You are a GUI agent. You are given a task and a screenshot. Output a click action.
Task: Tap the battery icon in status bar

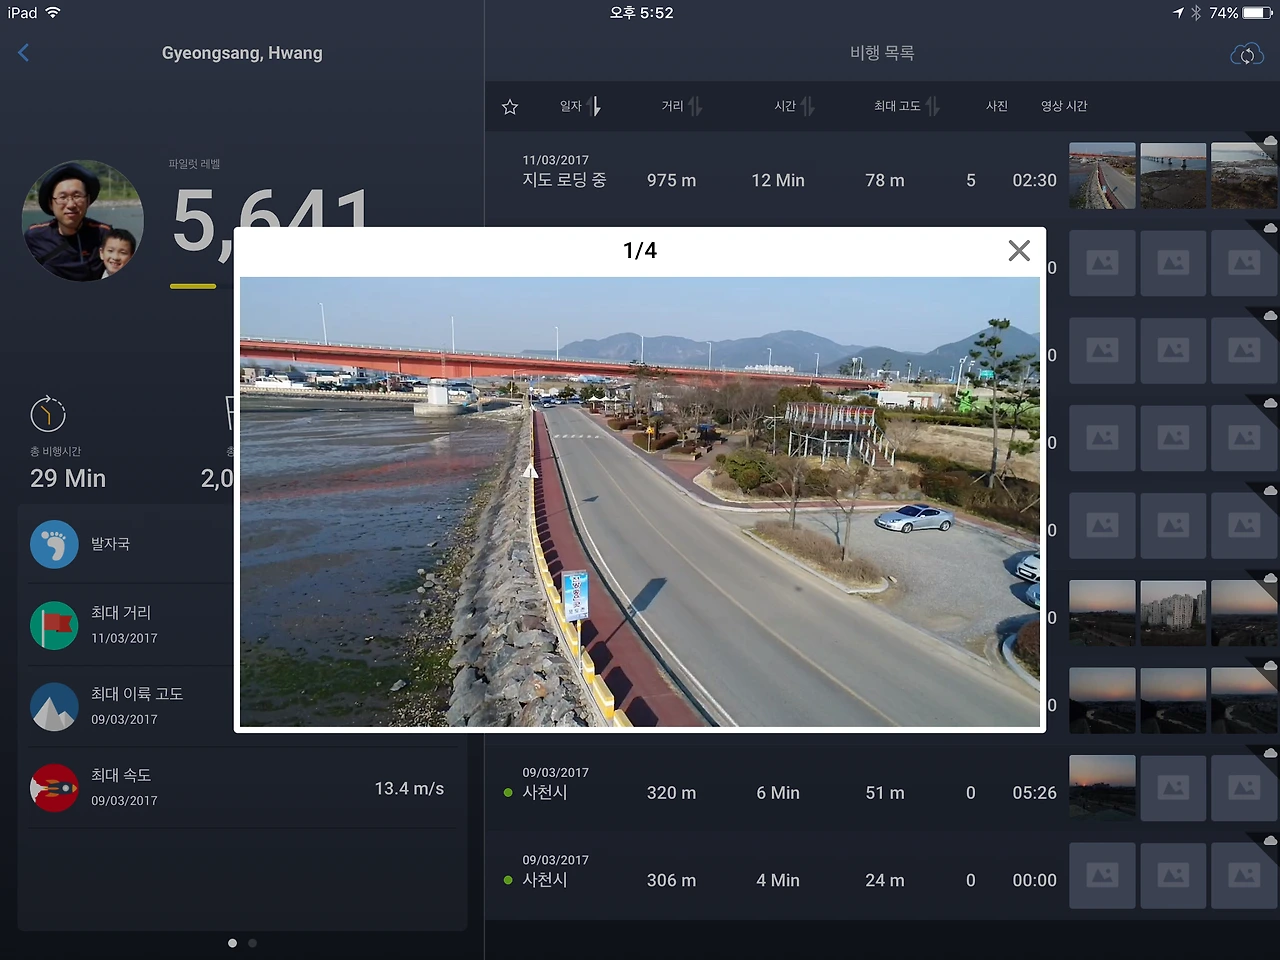[1258, 13]
